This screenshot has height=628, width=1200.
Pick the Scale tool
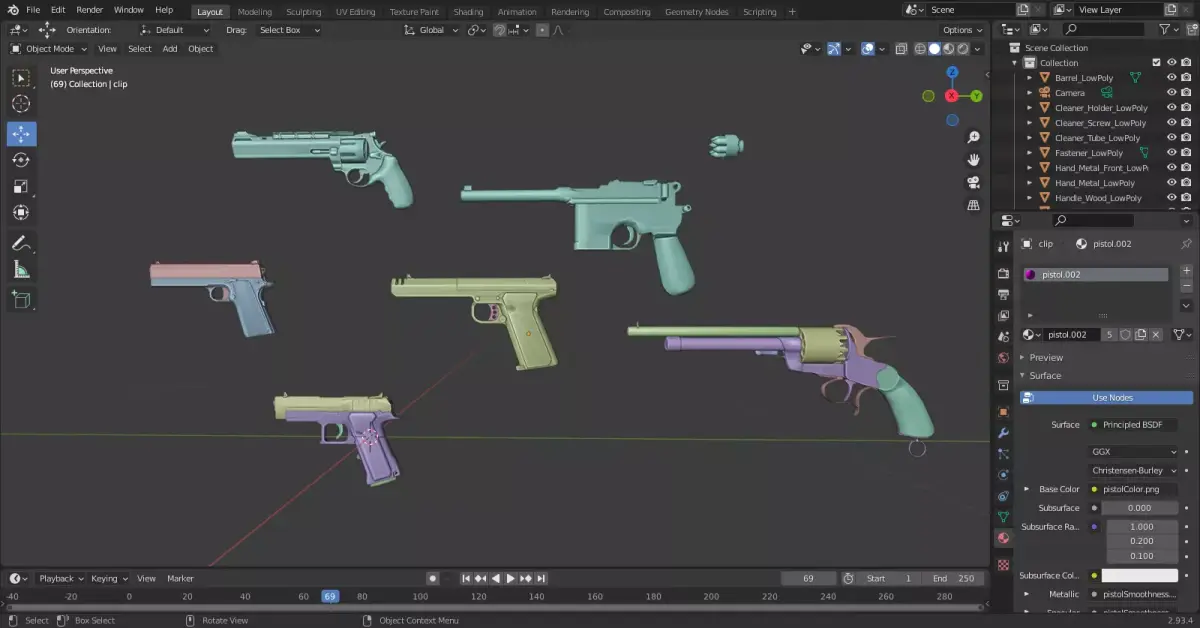21,186
